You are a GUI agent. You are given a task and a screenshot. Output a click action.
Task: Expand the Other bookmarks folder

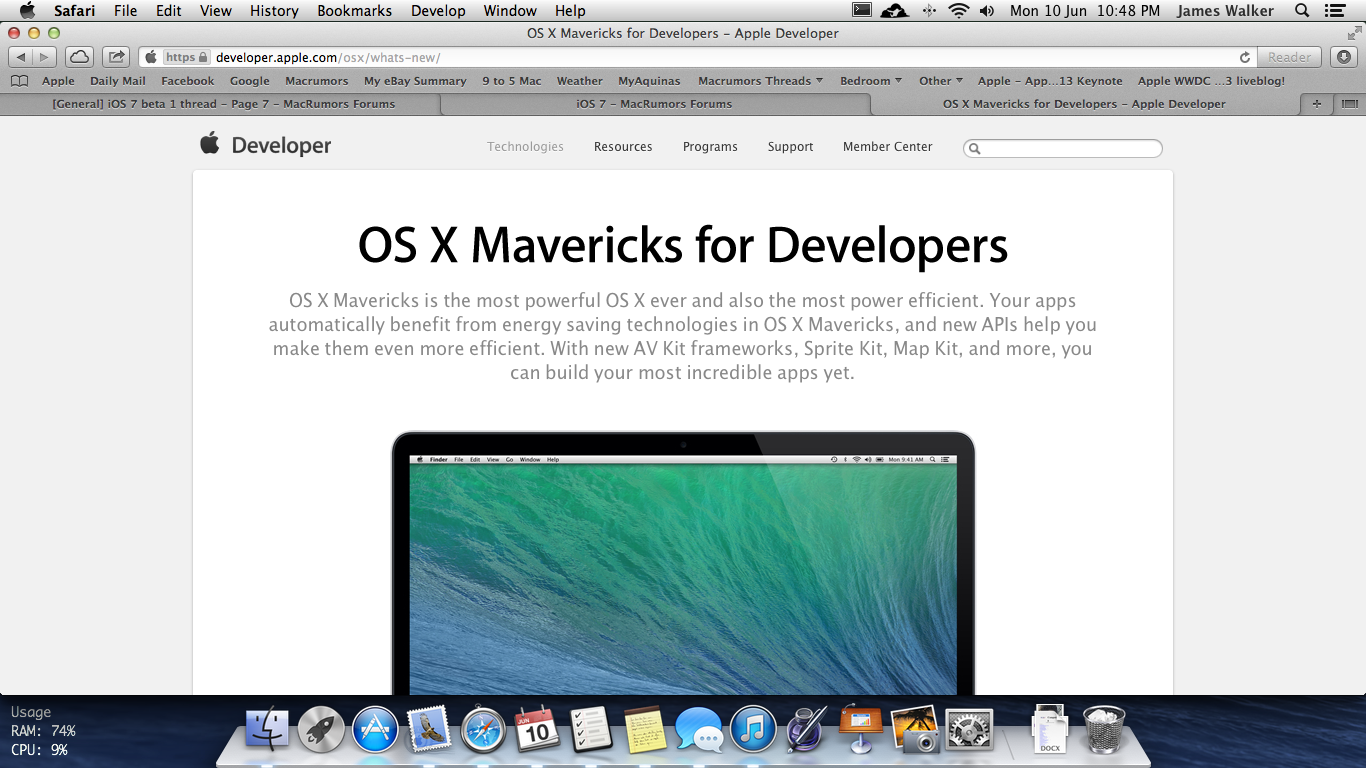click(941, 81)
